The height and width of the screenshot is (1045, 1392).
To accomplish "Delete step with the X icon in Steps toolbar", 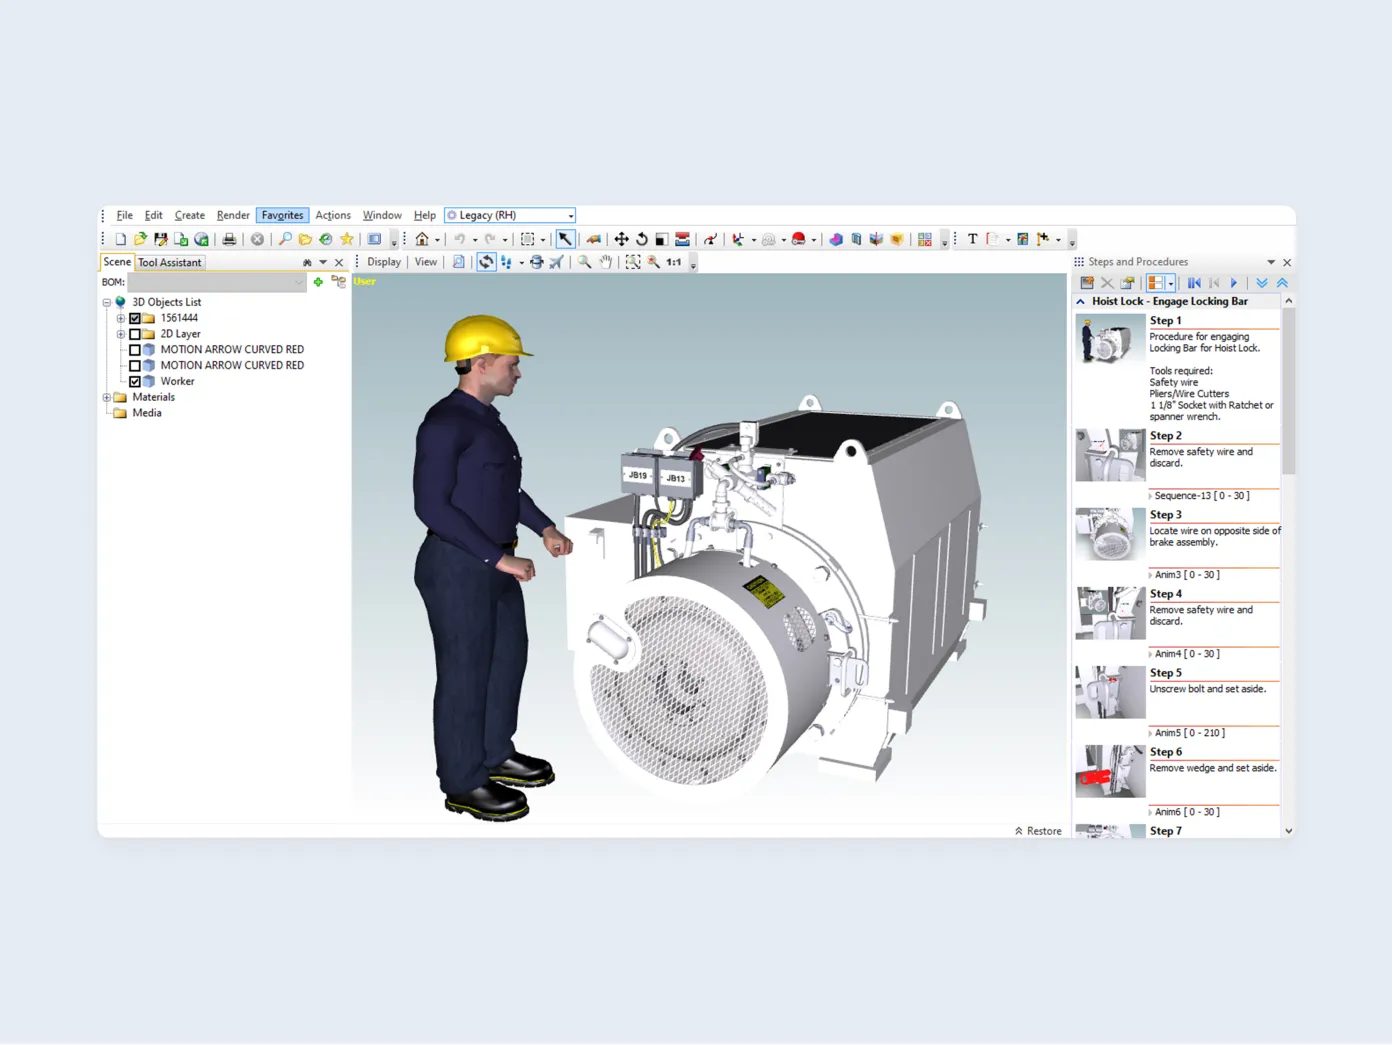I will (1107, 283).
